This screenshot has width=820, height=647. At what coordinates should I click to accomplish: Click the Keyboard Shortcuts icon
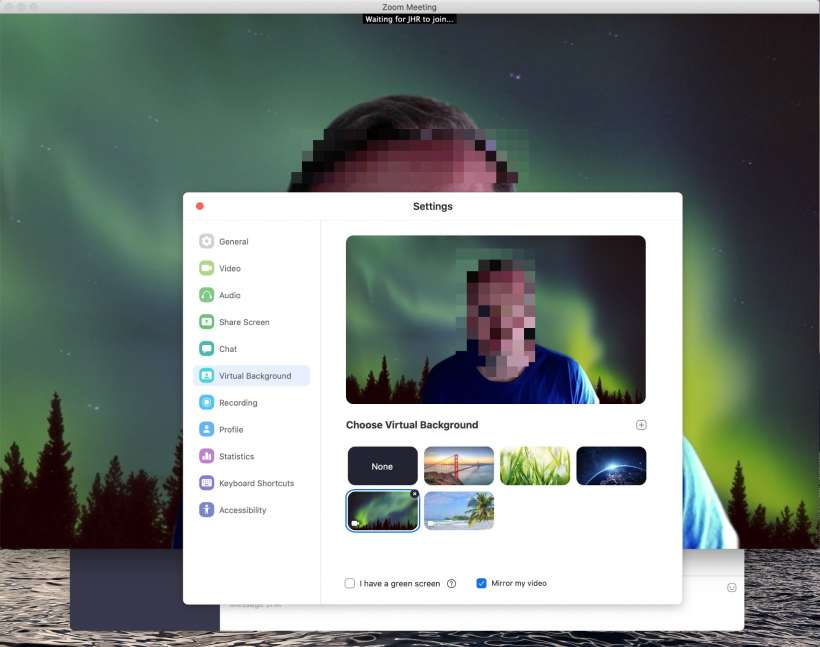pyautogui.click(x=207, y=483)
